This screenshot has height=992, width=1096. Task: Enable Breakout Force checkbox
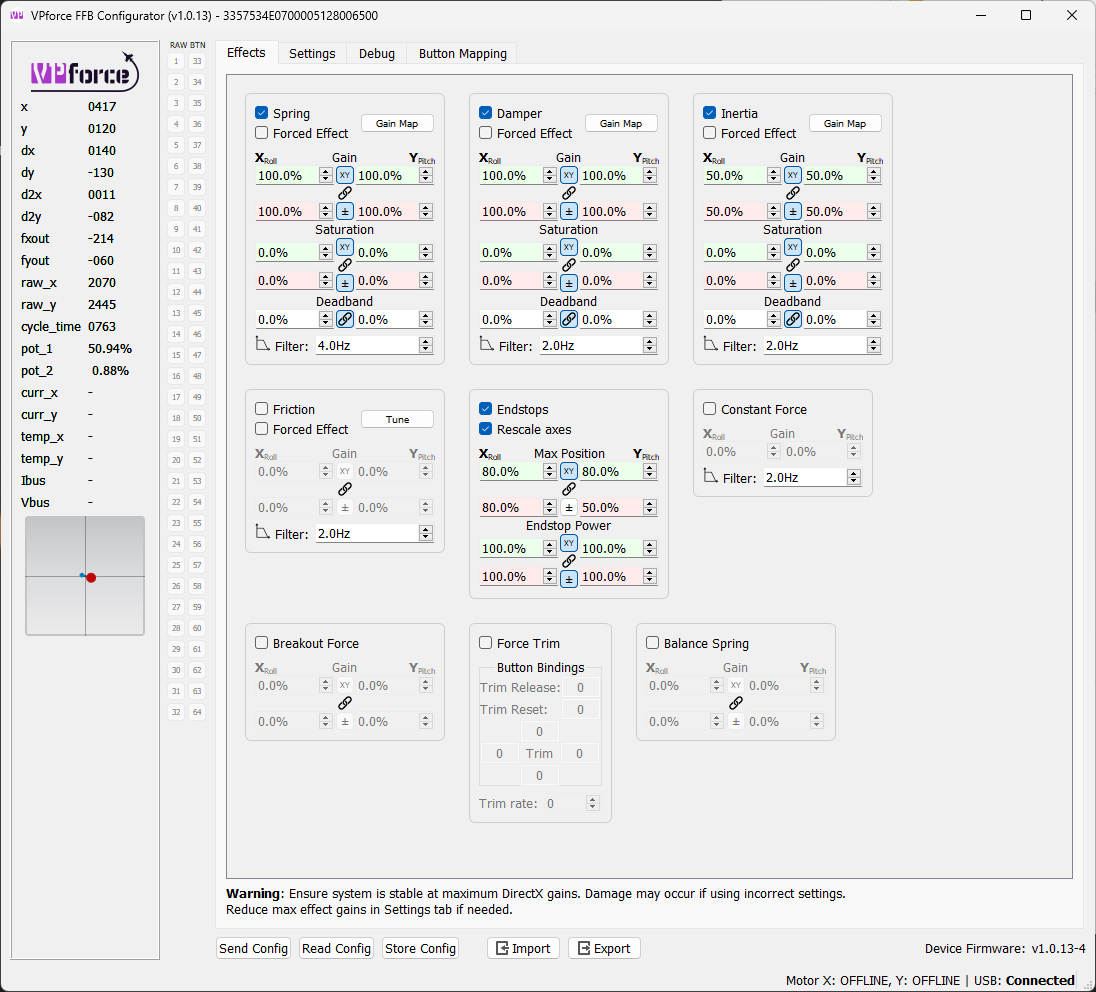[x=262, y=642]
